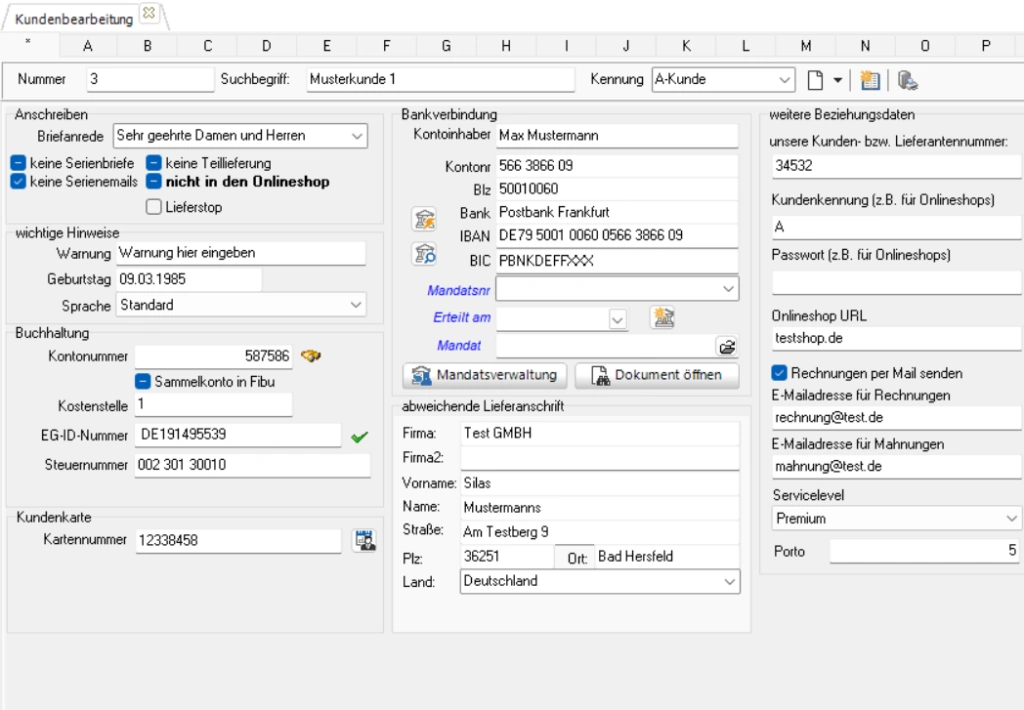Click the Passwort input field

click(896, 282)
